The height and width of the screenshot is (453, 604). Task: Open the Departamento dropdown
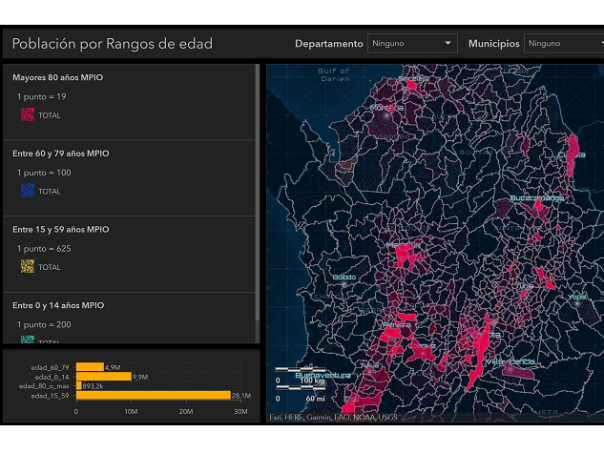(411, 44)
